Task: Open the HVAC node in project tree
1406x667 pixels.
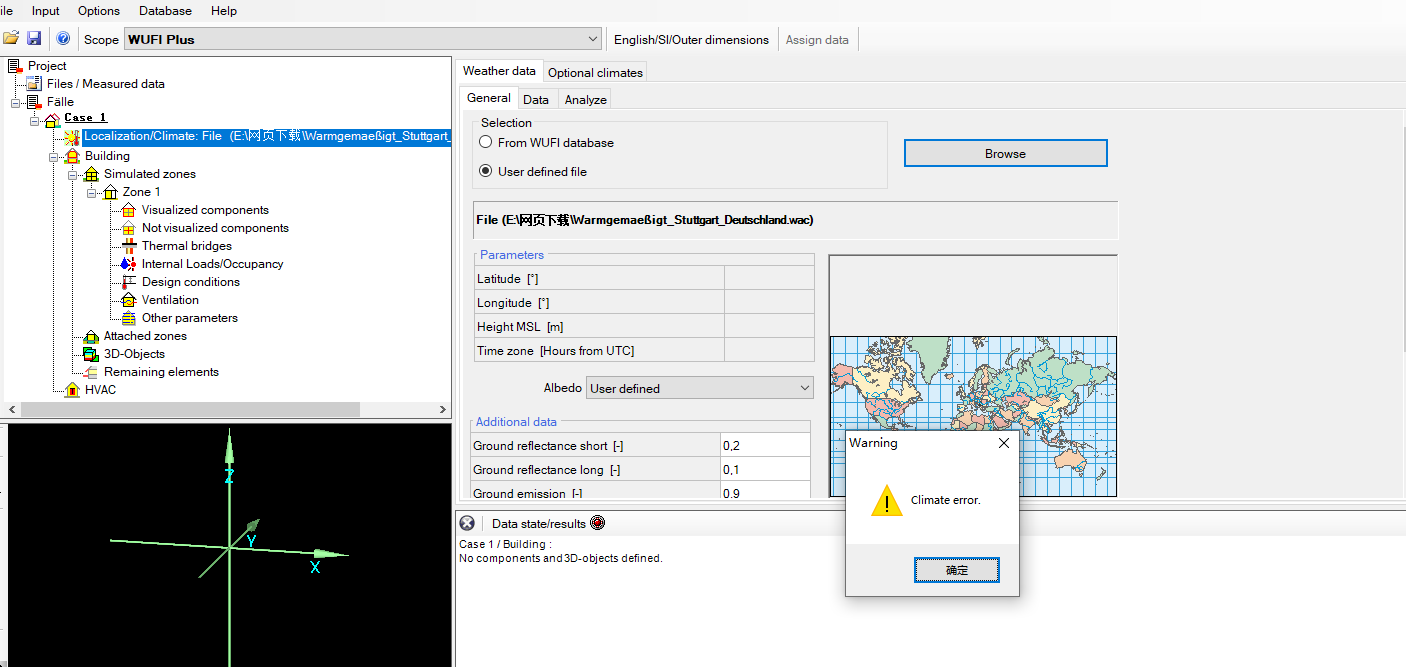Action: tap(100, 390)
